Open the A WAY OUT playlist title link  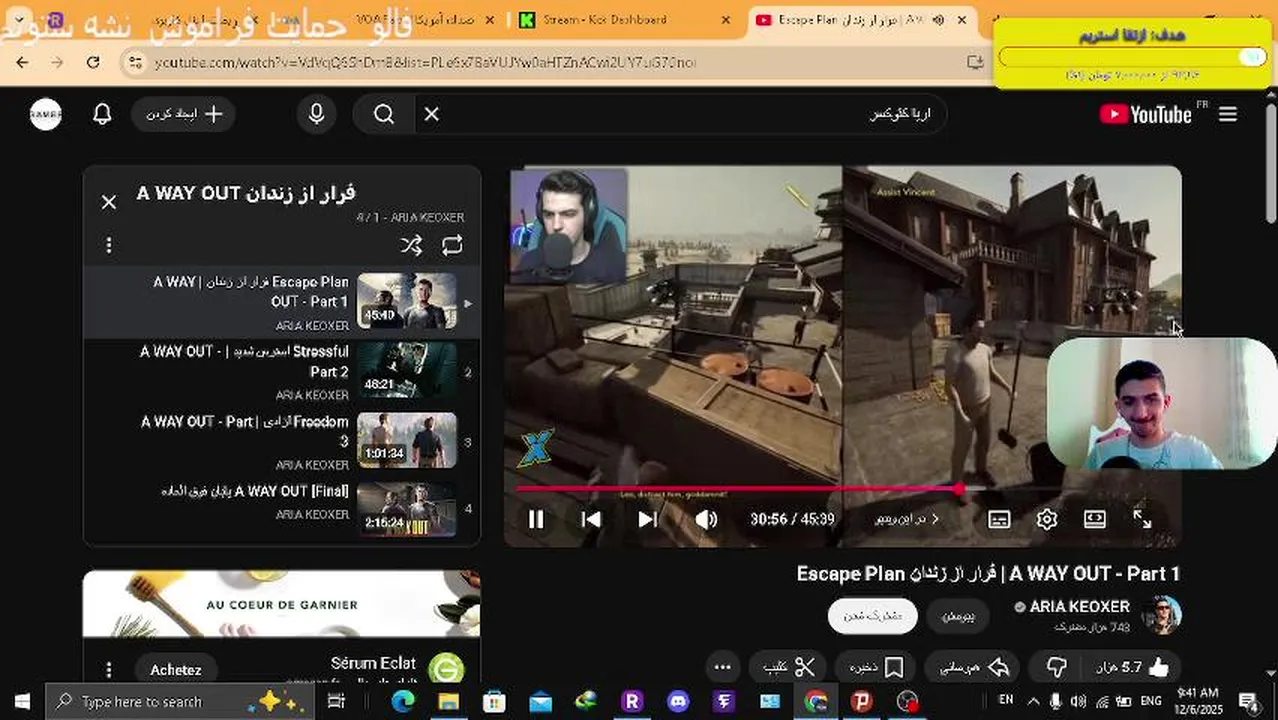point(246,193)
